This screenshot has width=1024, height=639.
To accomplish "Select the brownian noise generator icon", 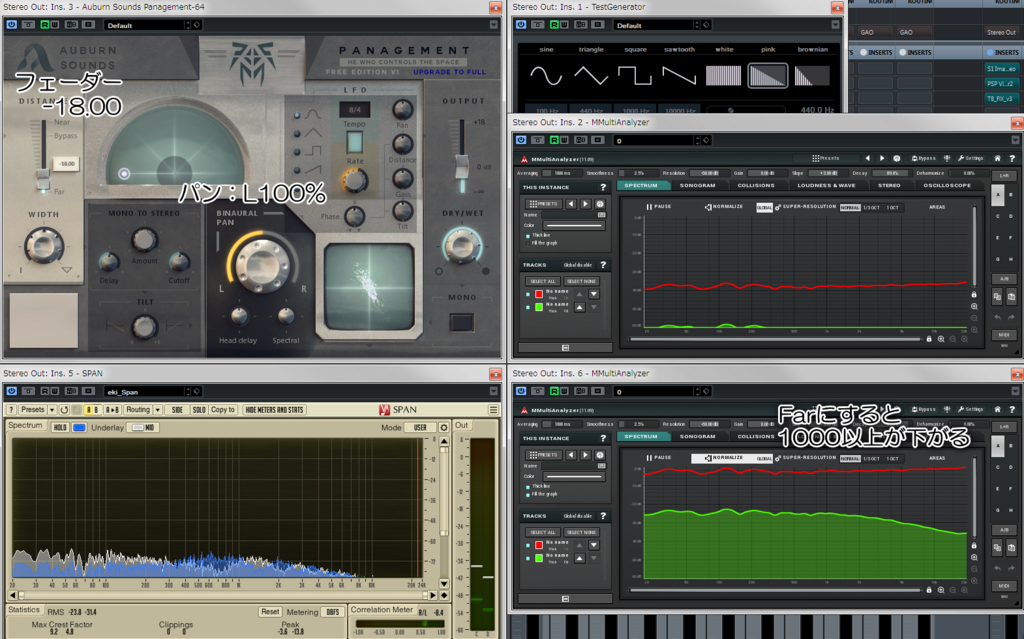I will (812, 75).
